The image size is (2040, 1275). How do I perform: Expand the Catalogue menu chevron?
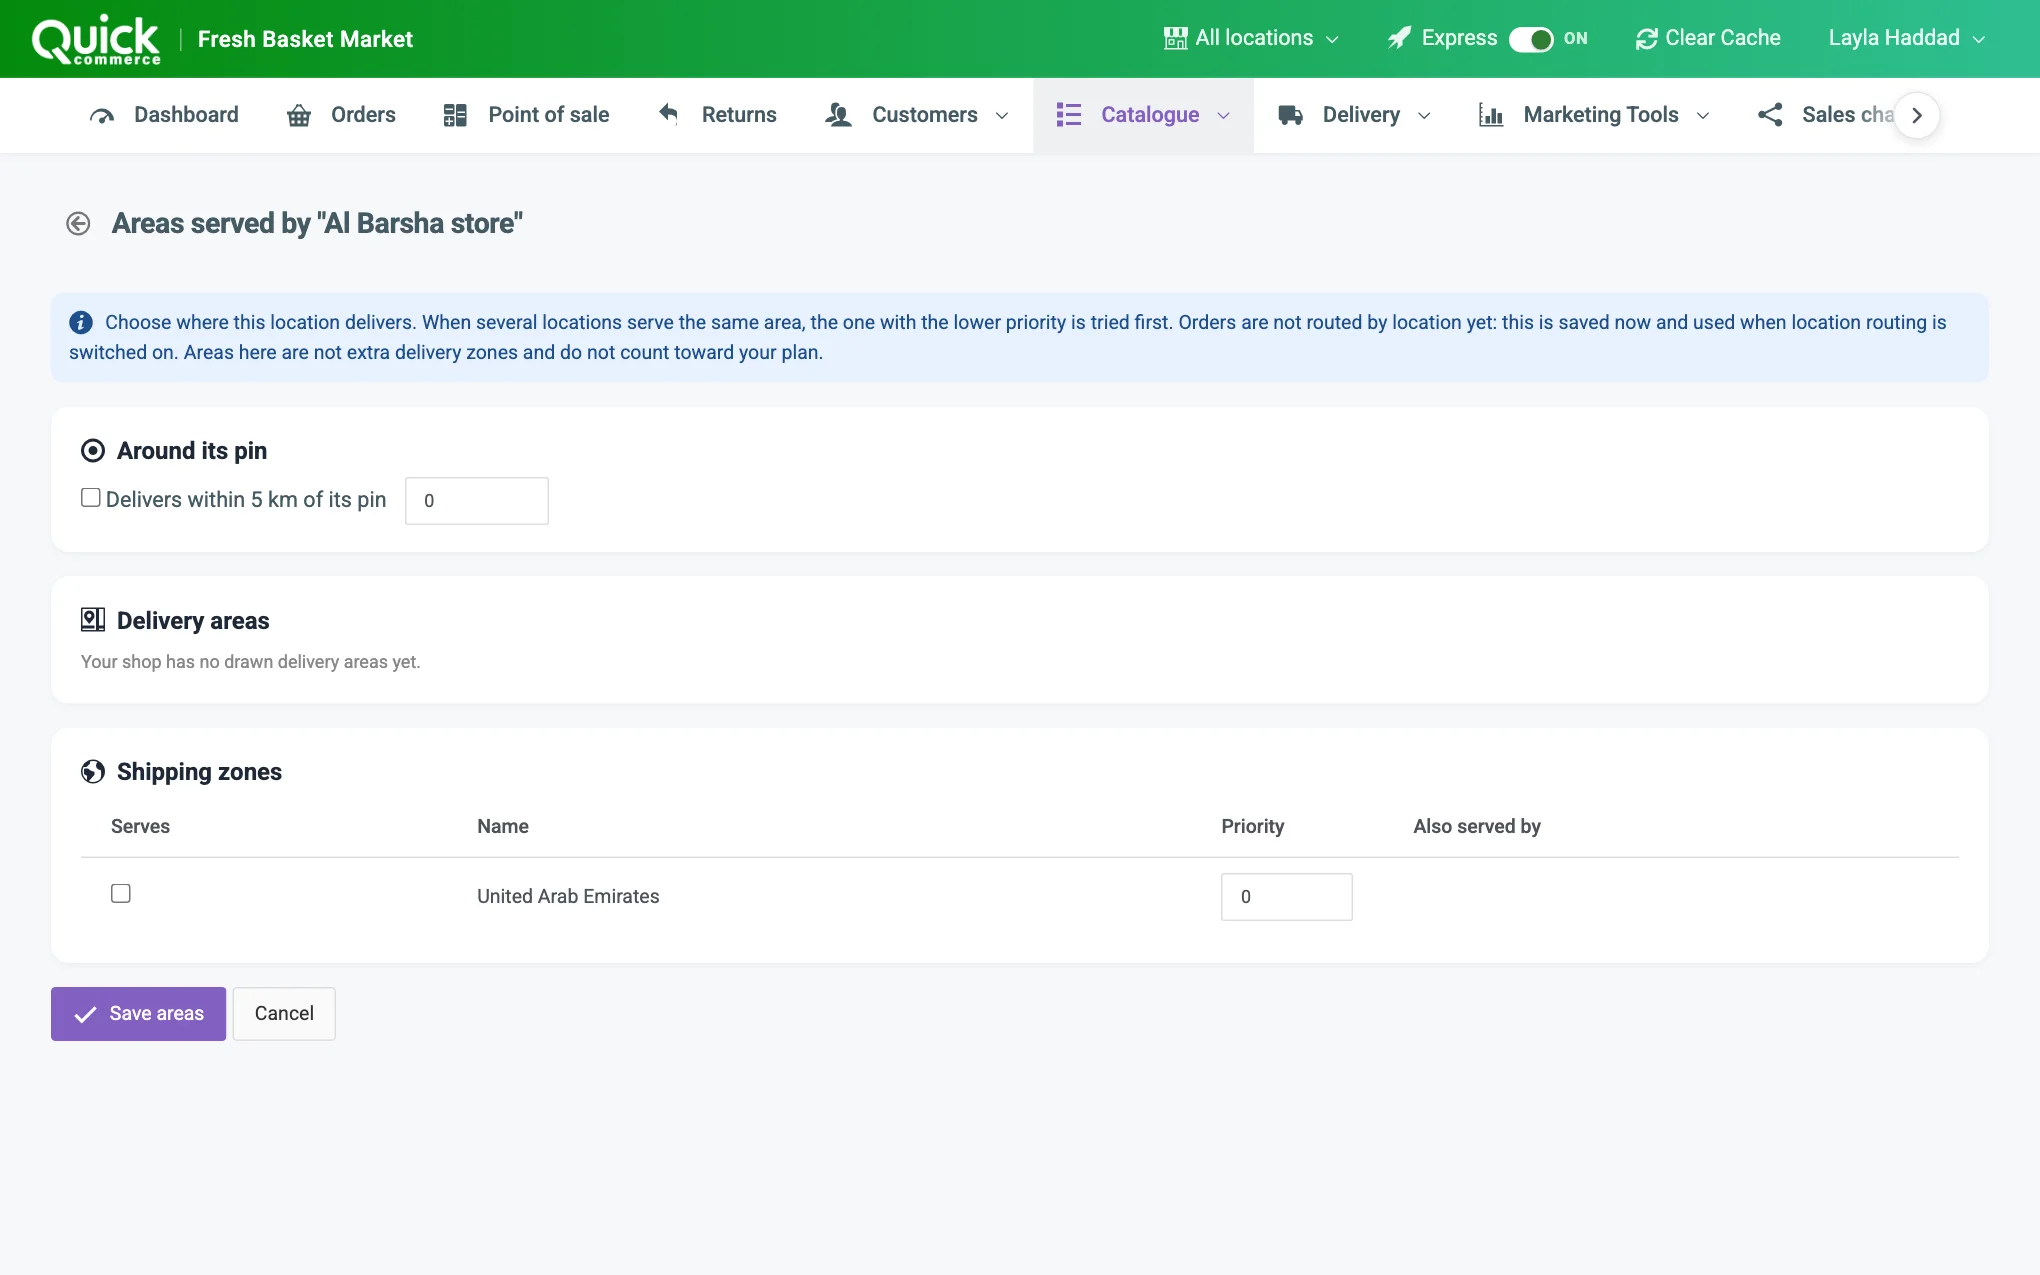[1223, 116]
